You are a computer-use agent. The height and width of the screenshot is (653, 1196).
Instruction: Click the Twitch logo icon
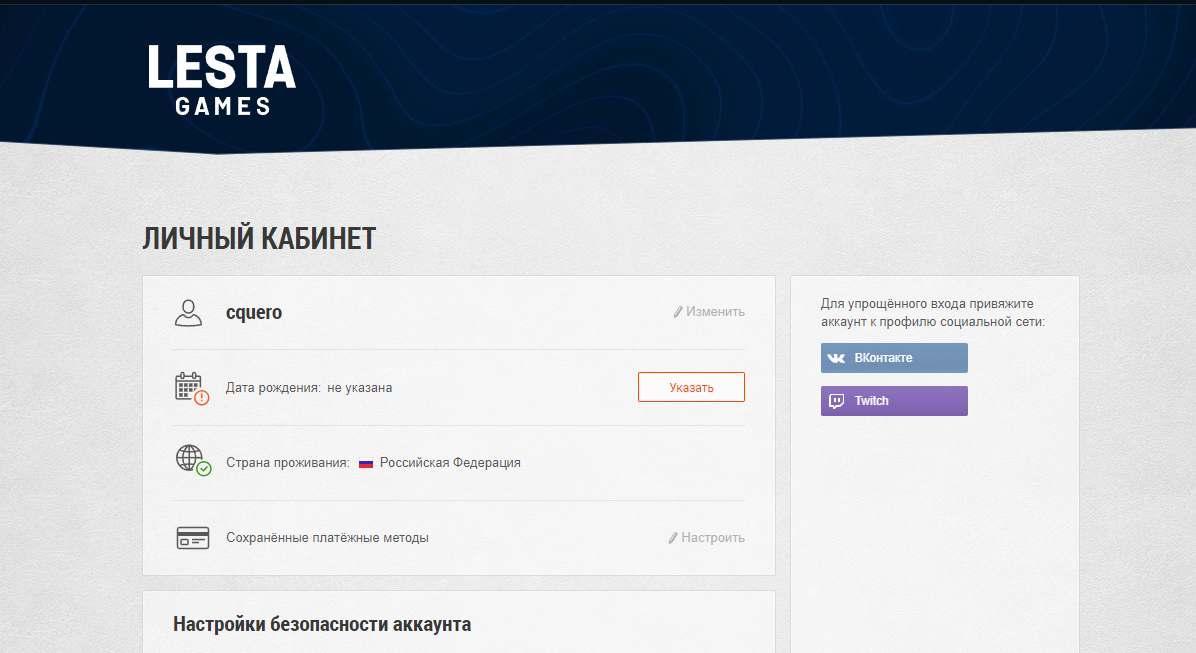pos(836,401)
